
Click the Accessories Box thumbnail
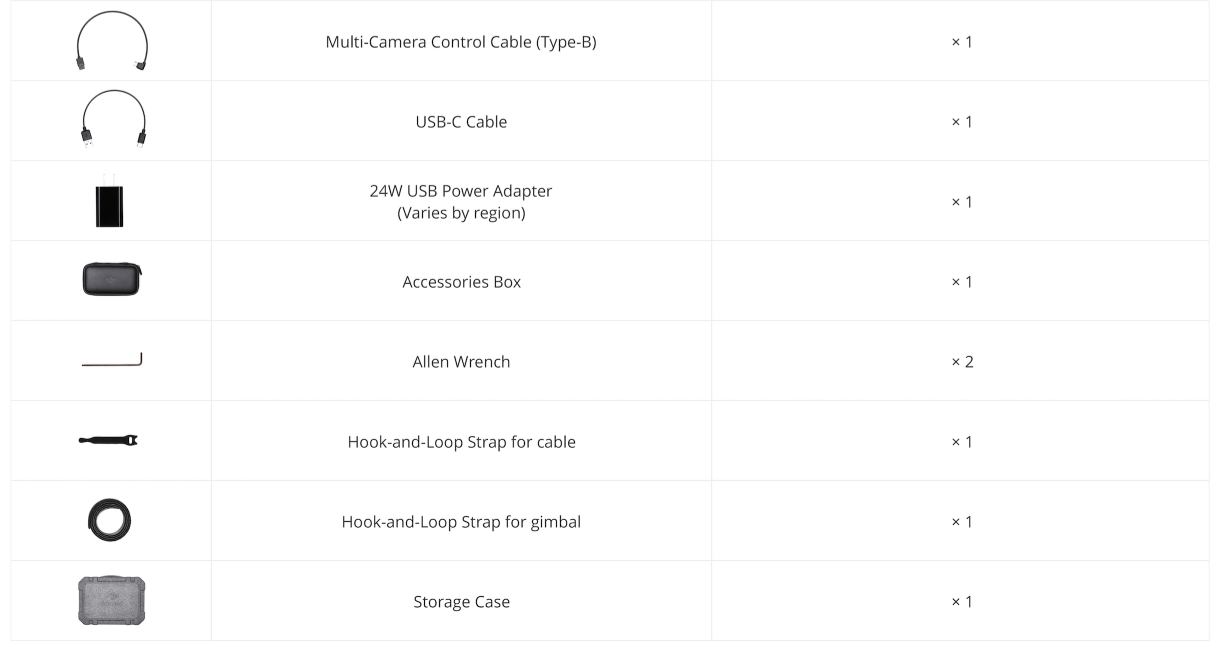pyautogui.click(x=112, y=279)
